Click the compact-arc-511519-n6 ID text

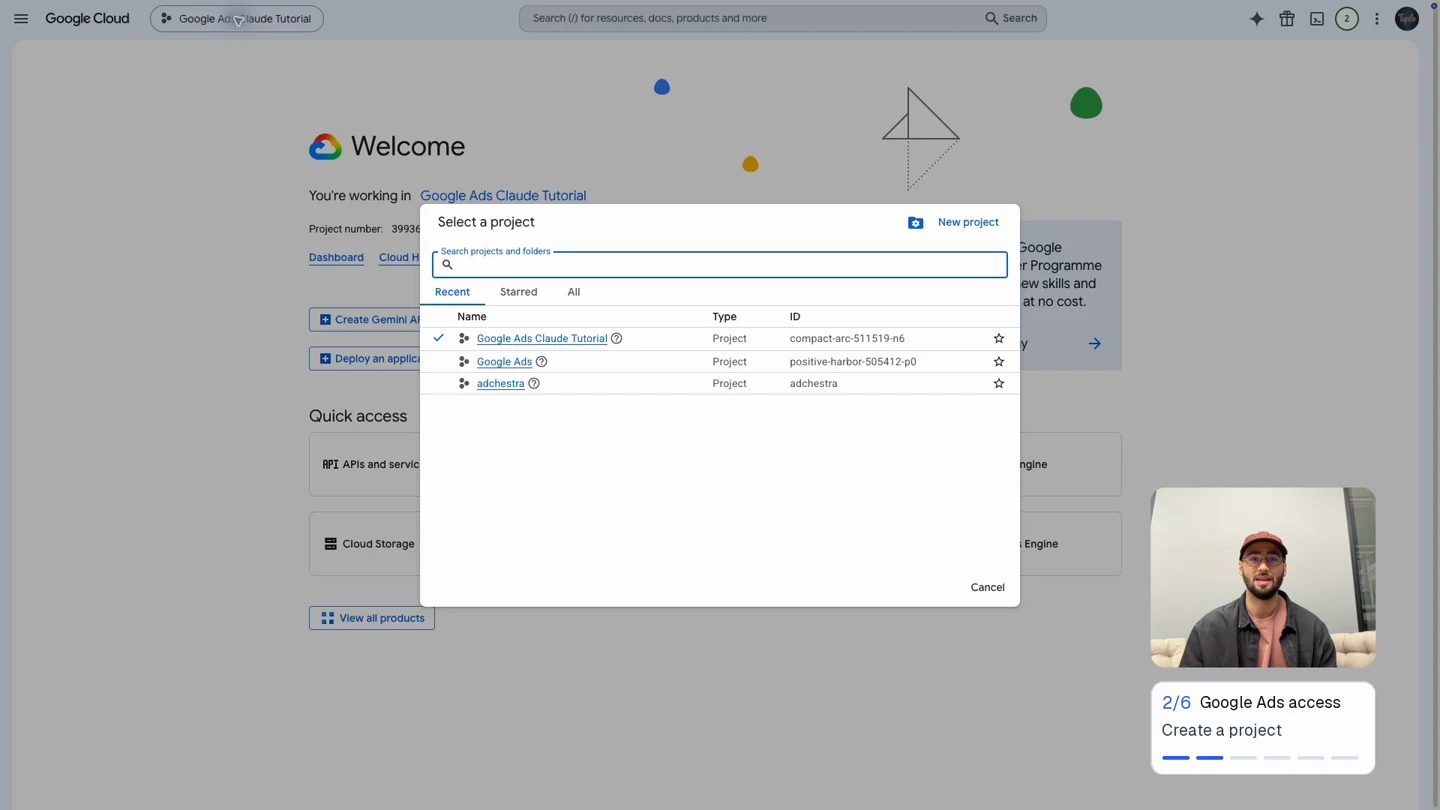[x=847, y=338]
